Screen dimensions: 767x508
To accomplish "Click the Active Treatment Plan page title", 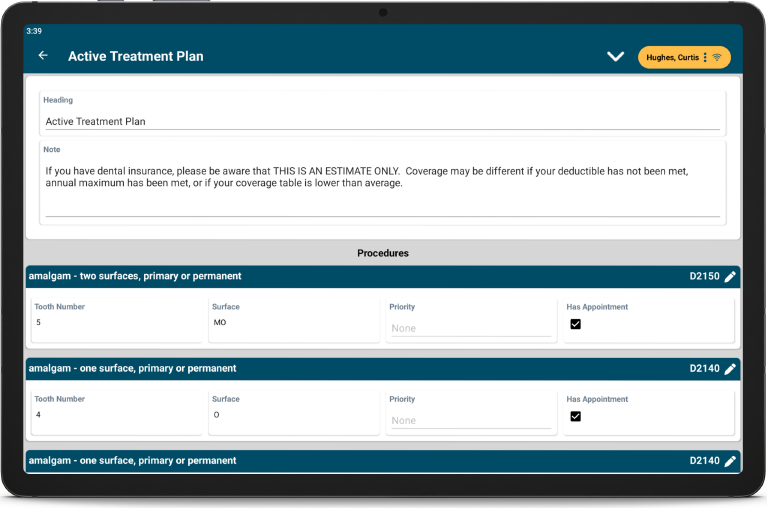I will (136, 57).
